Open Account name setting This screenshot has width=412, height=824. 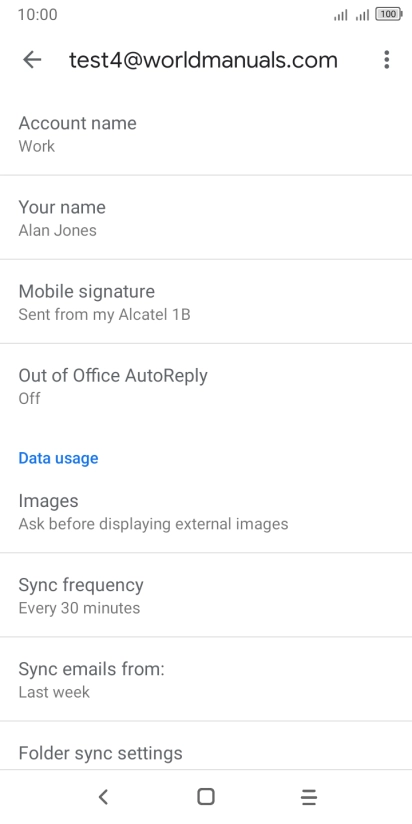(x=206, y=133)
